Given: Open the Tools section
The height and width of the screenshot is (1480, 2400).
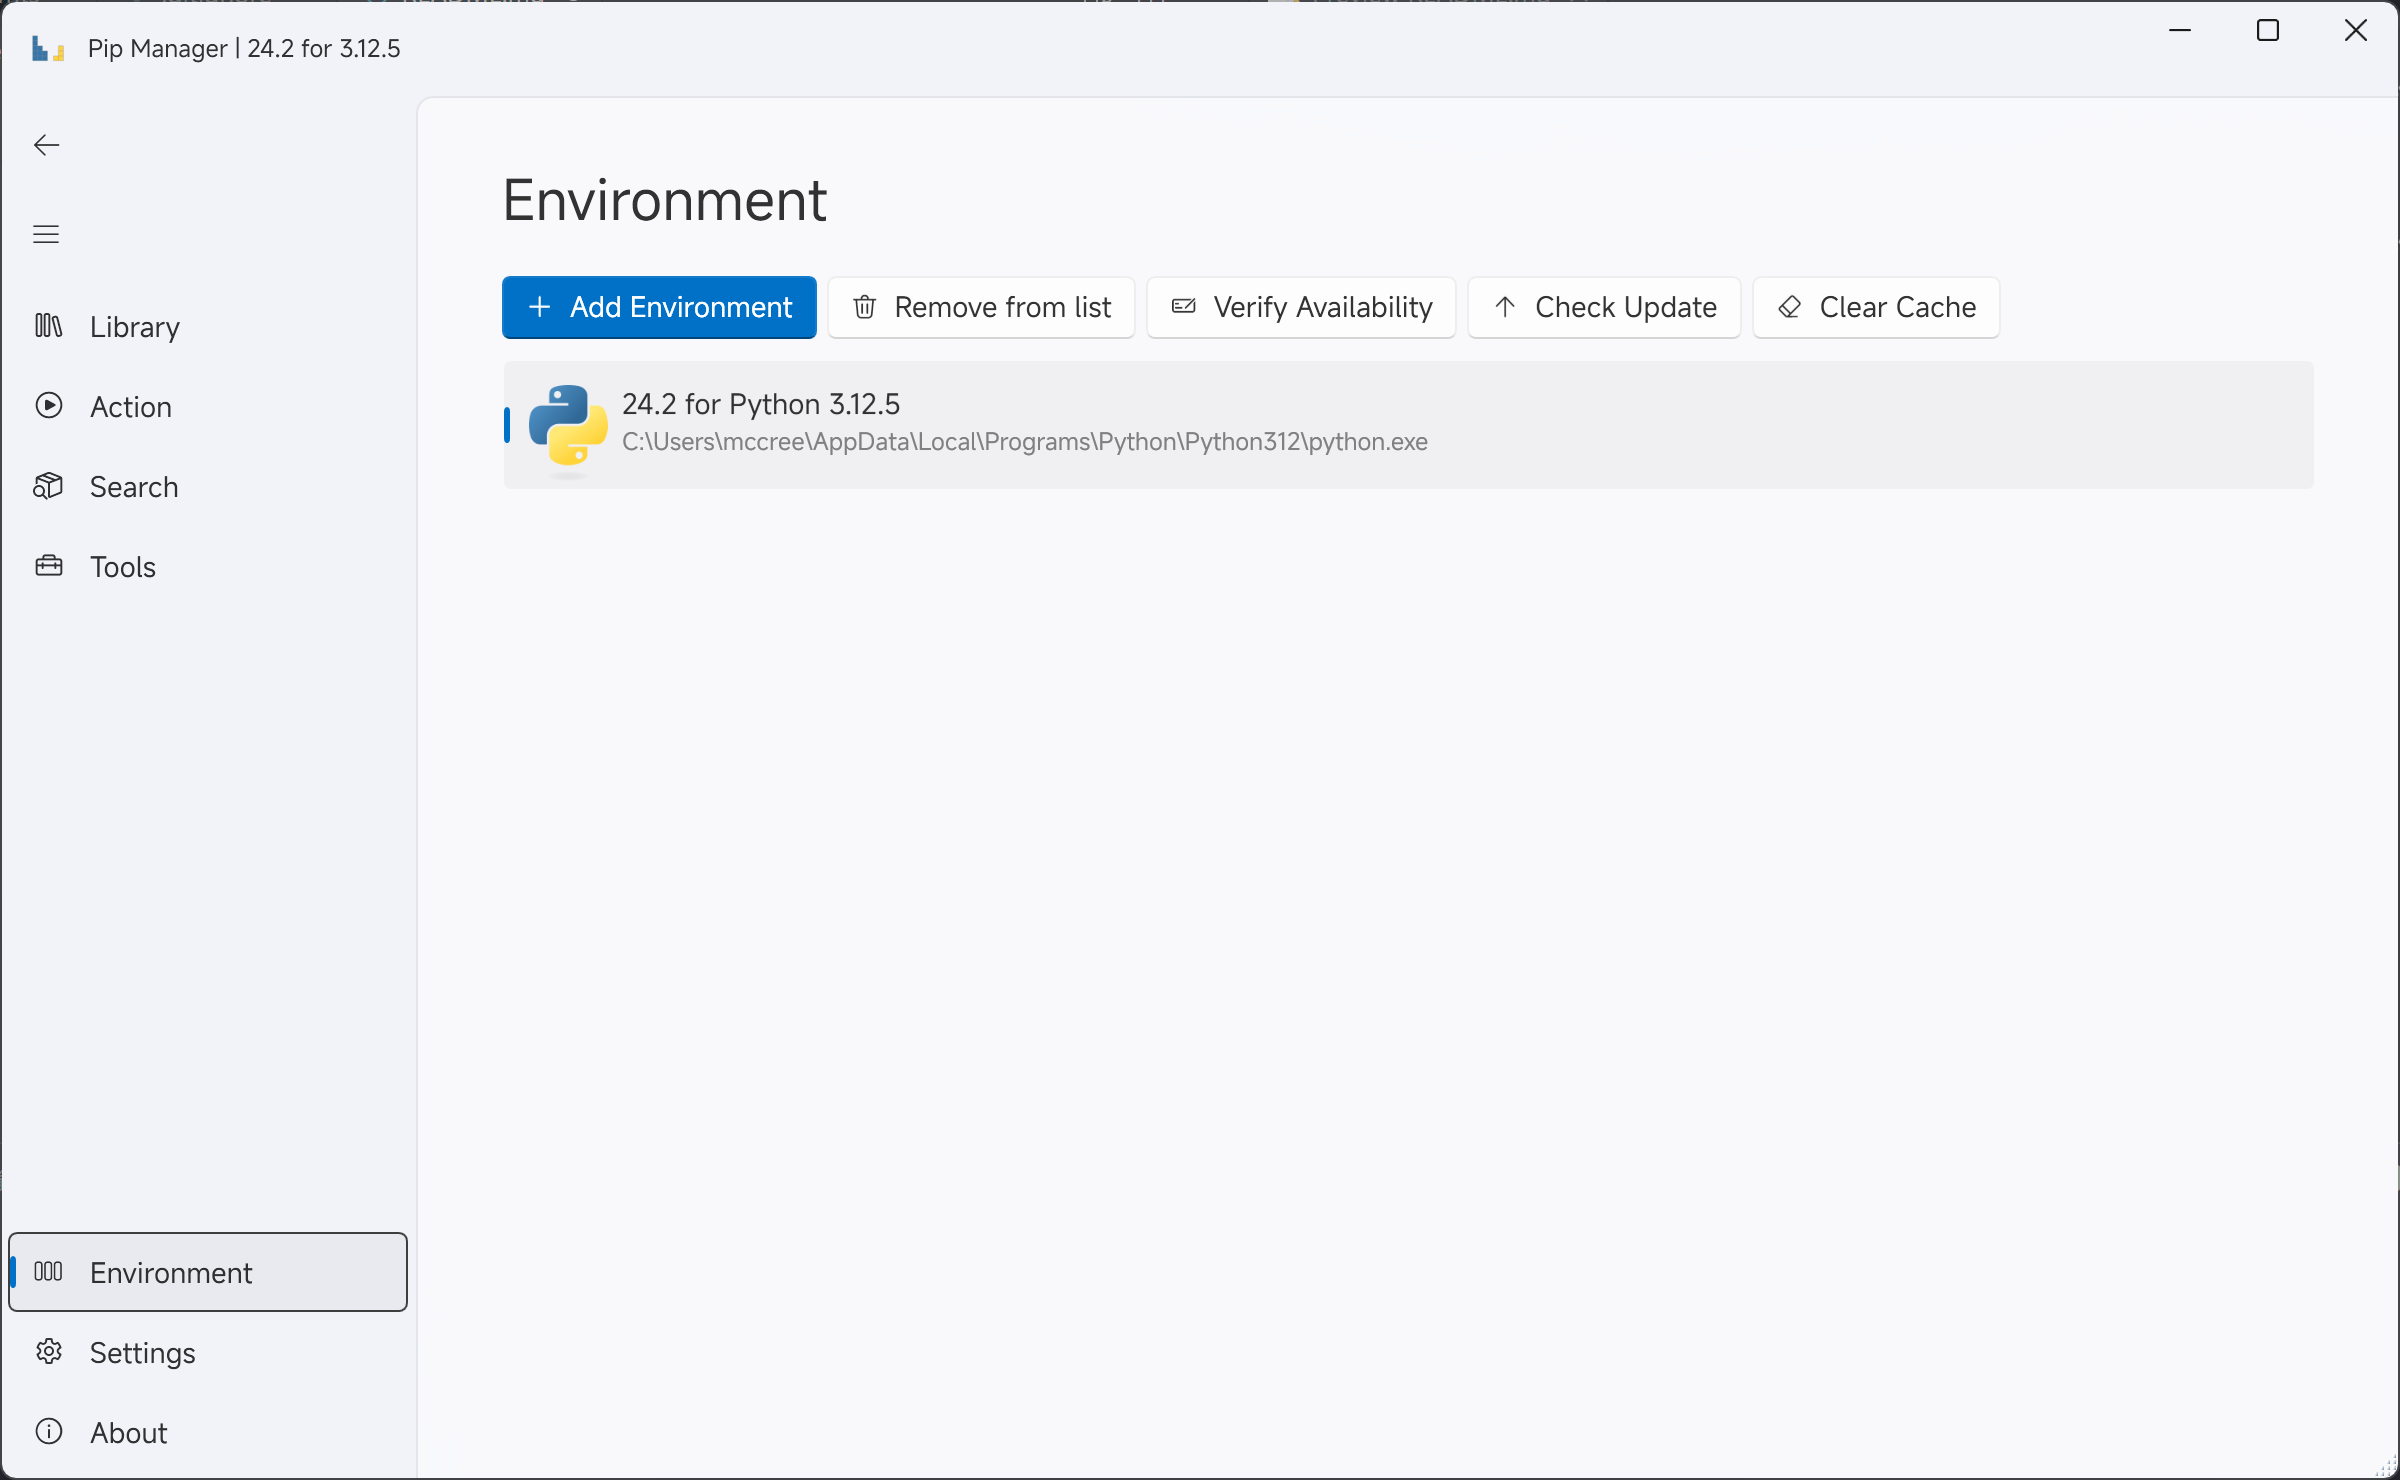Looking at the screenshot, I should pyautogui.click(x=123, y=567).
